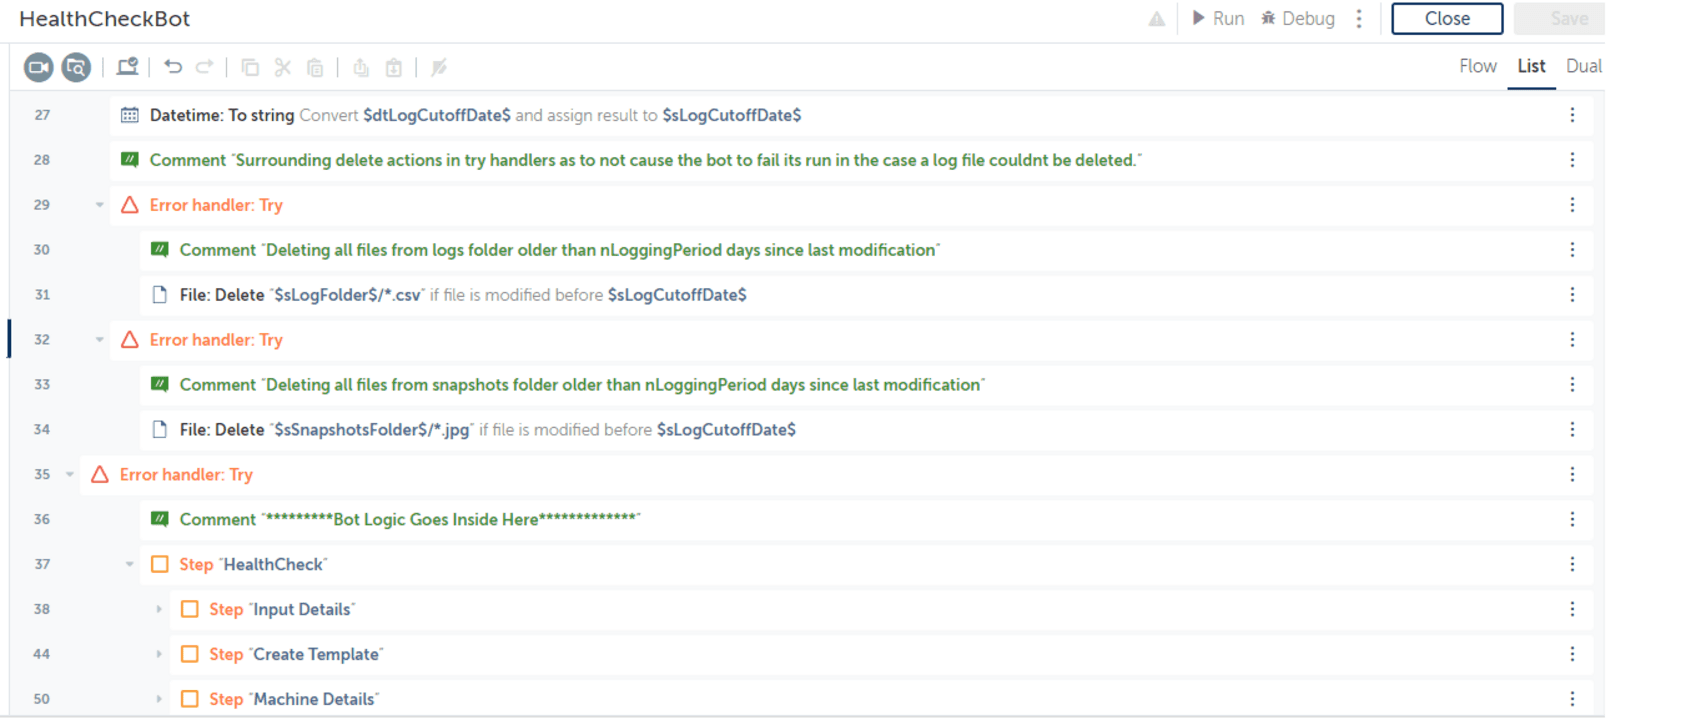
Task: Click calendar icon of Datetime action
Action: click(130, 115)
